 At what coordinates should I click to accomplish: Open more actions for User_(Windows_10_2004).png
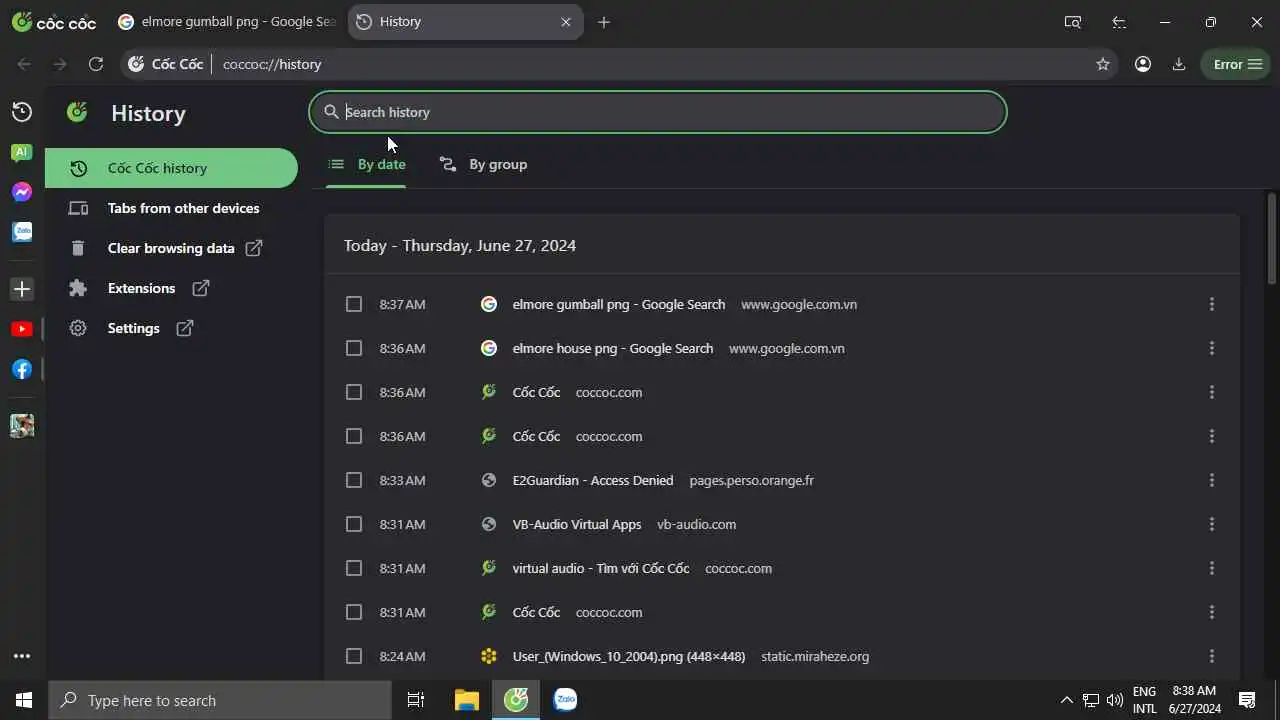[x=1212, y=656]
